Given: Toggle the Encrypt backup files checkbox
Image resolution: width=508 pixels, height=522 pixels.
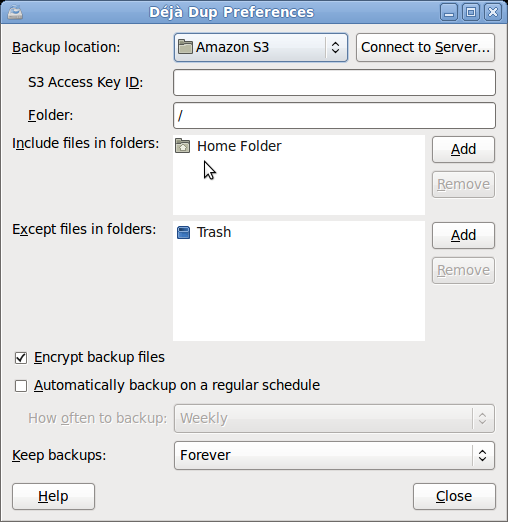Looking at the screenshot, I should click(x=21, y=358).
